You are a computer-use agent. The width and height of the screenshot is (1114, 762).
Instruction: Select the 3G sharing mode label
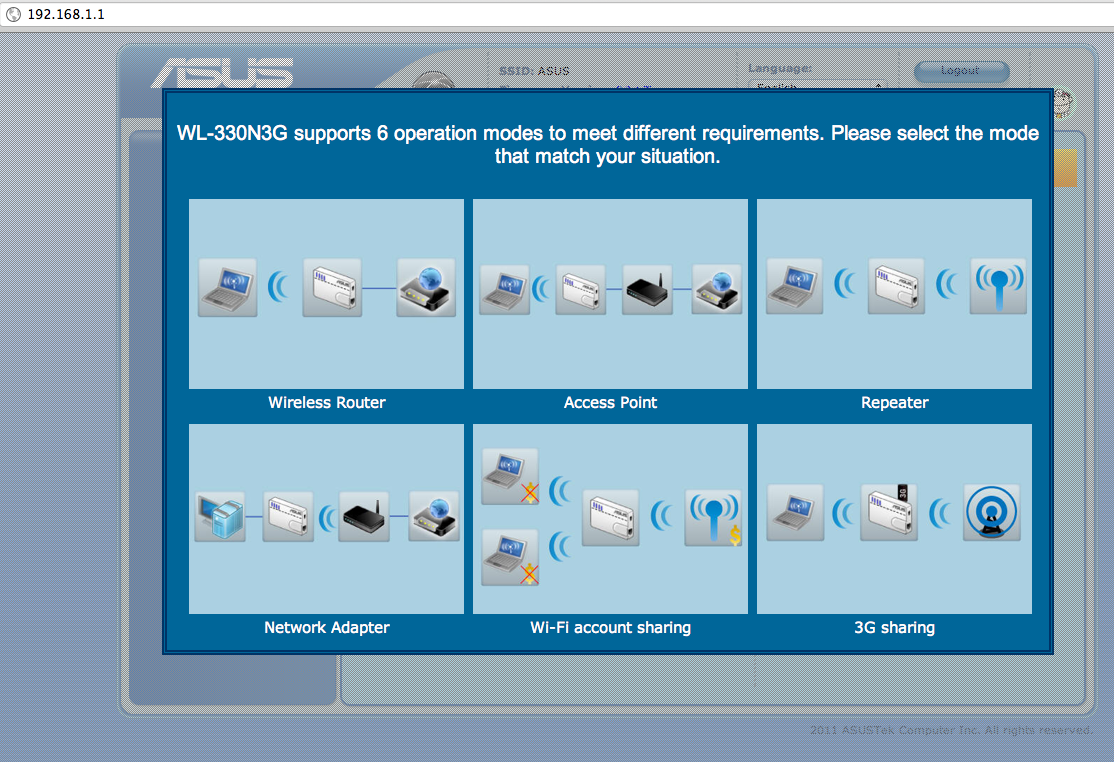(894, 628)
